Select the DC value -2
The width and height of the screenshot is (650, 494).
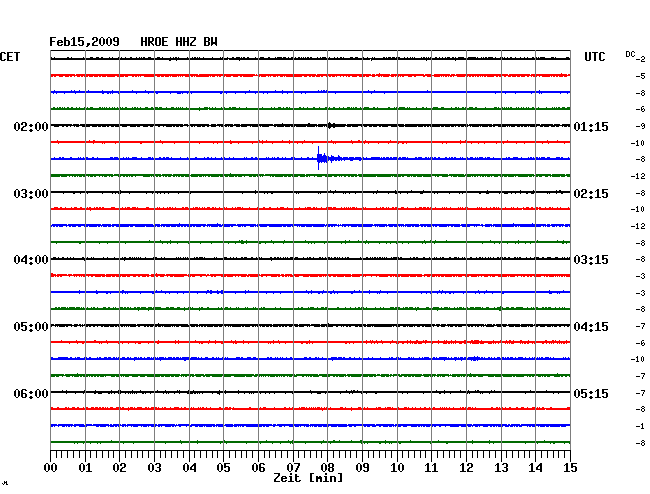[640, 59]
